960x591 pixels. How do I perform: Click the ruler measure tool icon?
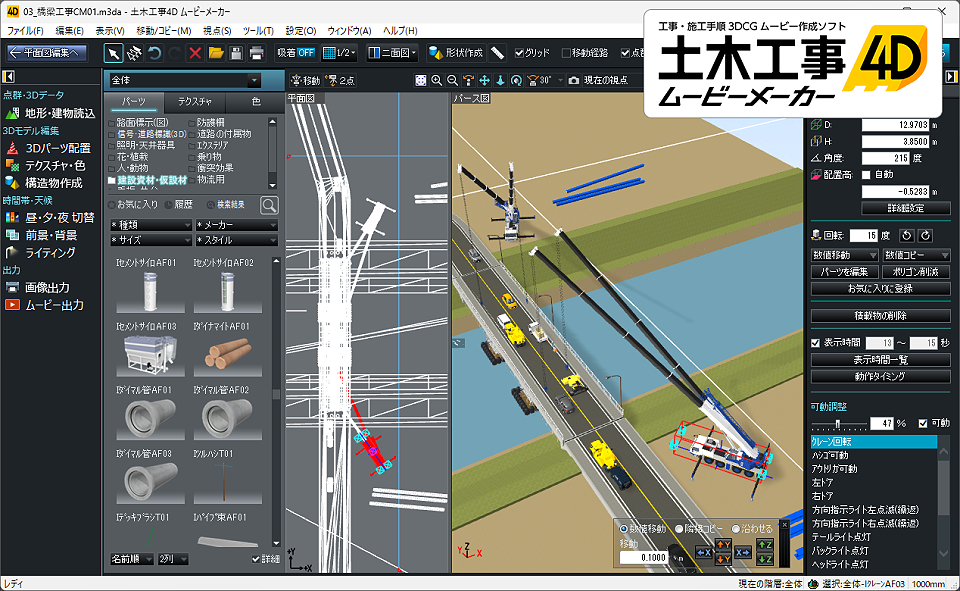tap(497, 53)
